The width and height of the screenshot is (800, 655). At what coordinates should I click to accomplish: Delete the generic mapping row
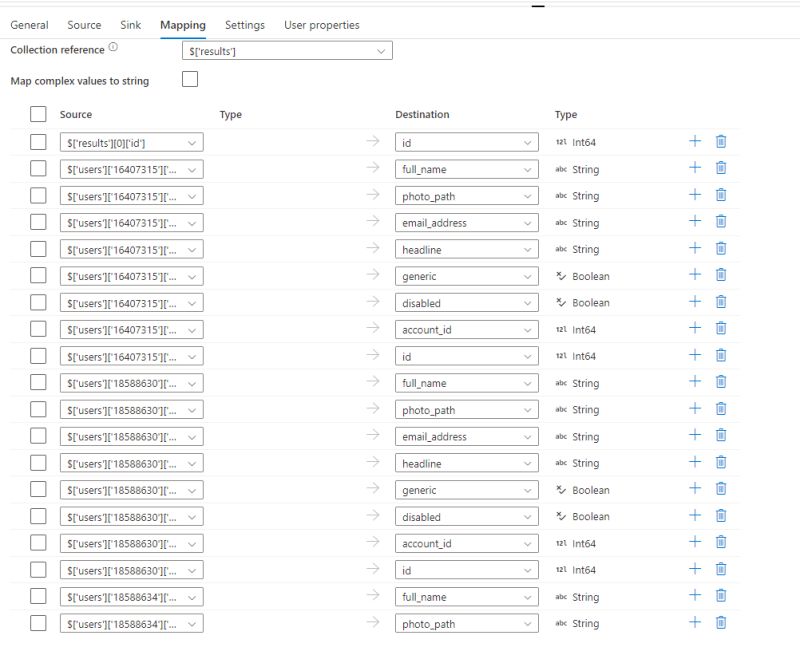tap(721, 275)
